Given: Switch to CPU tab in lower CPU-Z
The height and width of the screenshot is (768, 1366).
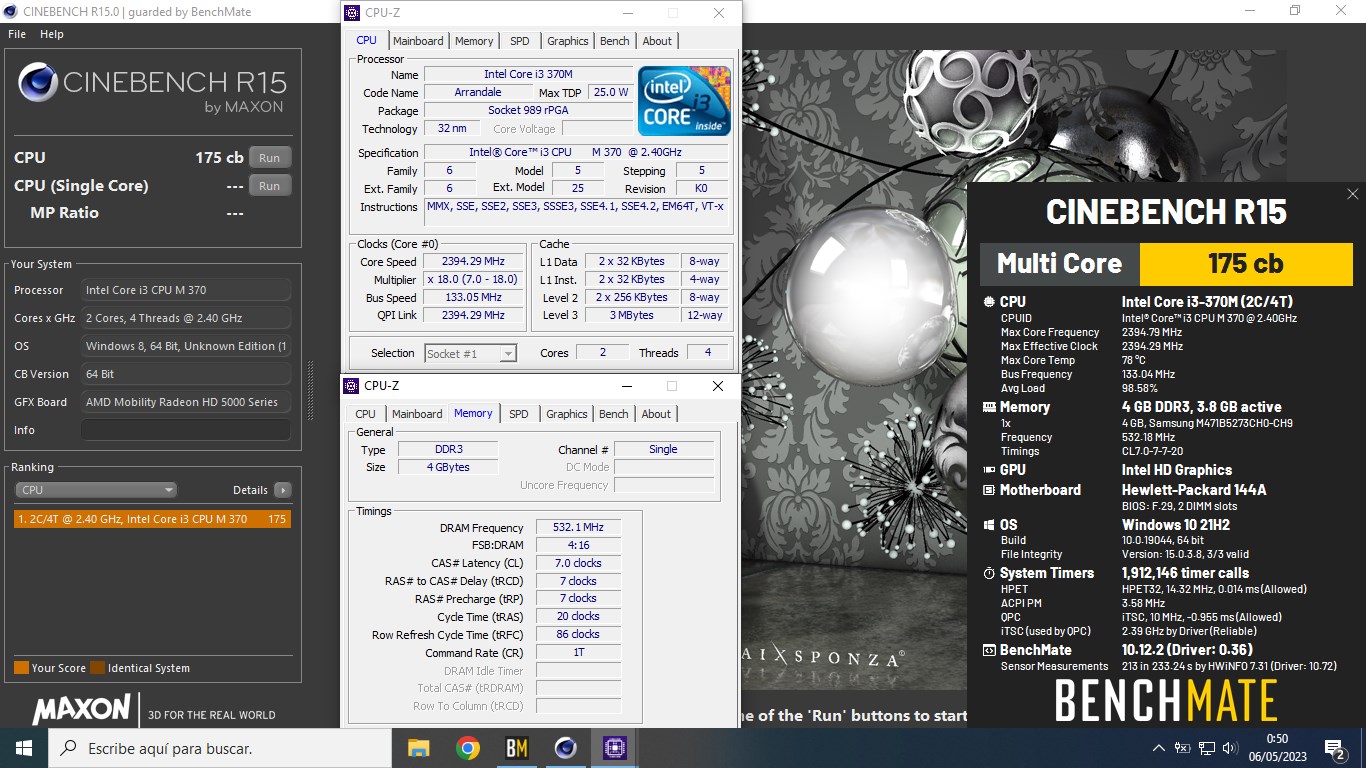Looking at the screenshot, I should coord(366,414).
